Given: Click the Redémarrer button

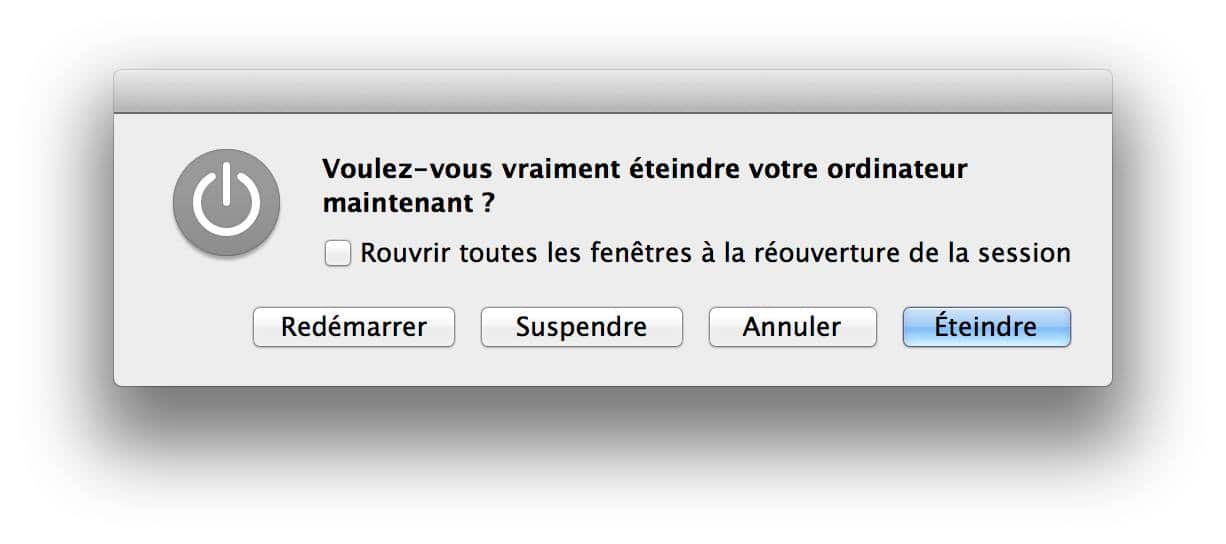Looking at the screenshot, I should 354,327.
